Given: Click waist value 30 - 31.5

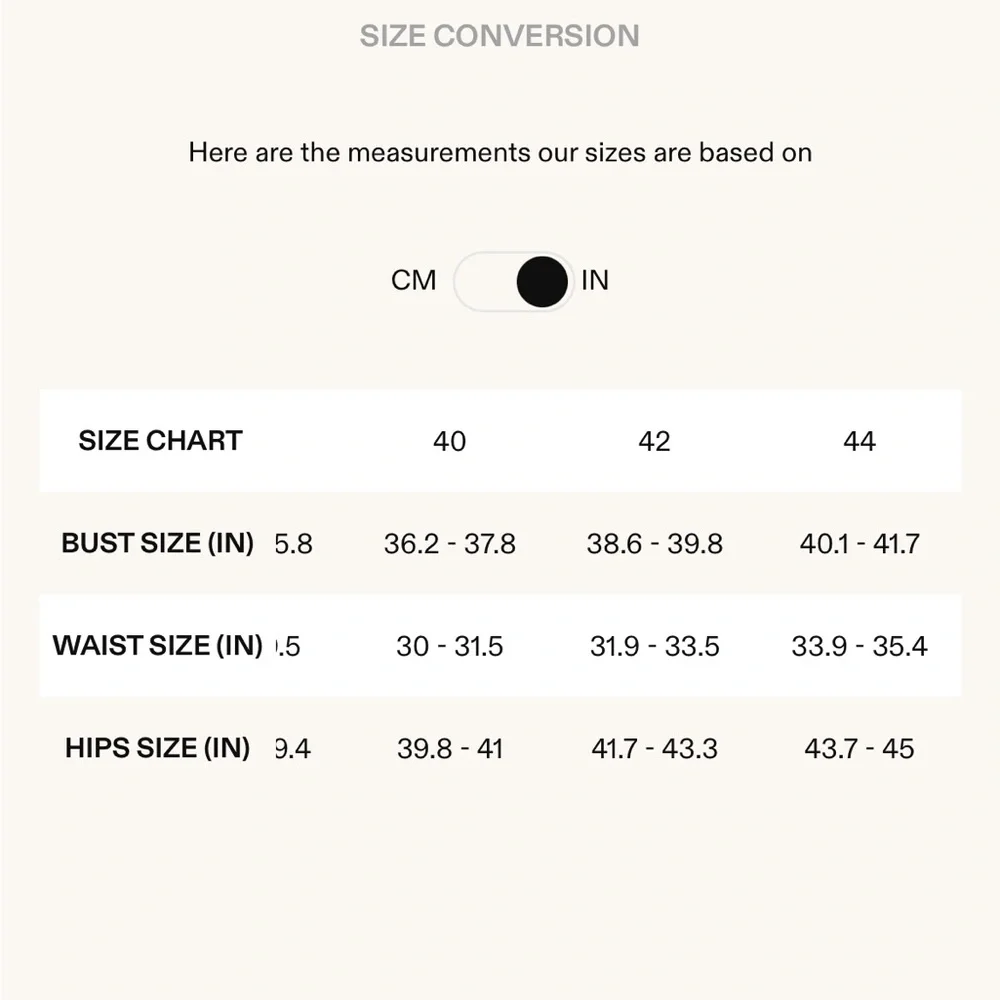Looking at the screenshot, I should pos(450,646).
